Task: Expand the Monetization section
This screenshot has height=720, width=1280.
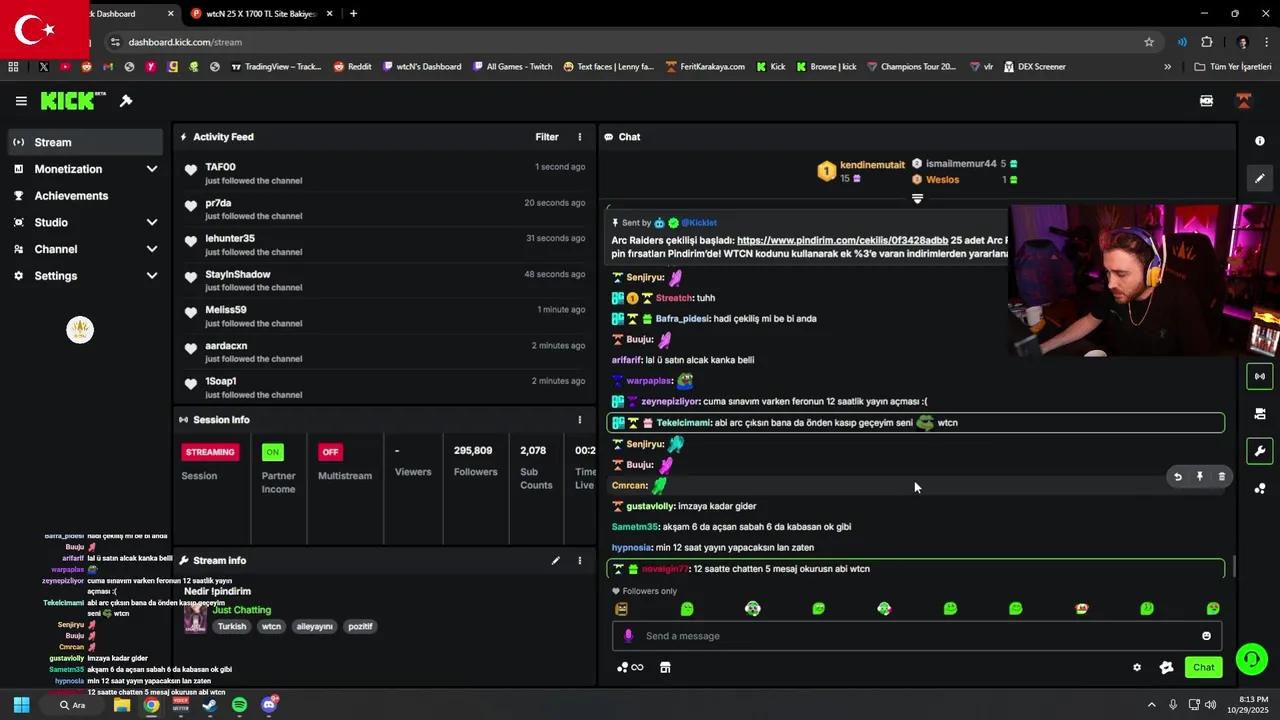Action: [85, 169]
